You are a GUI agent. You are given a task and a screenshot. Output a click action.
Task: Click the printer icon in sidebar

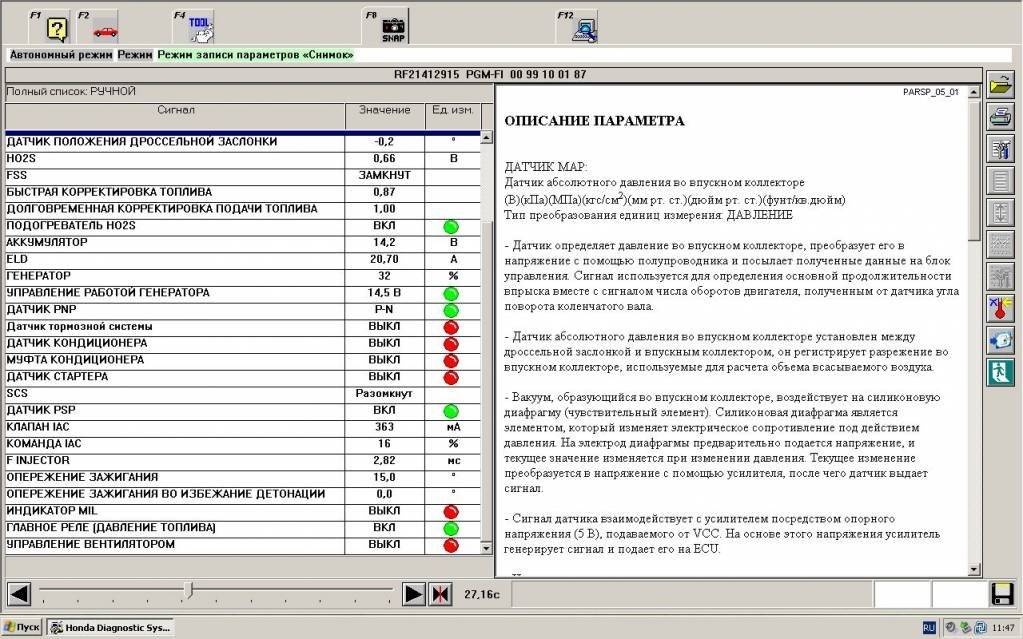1000,117
